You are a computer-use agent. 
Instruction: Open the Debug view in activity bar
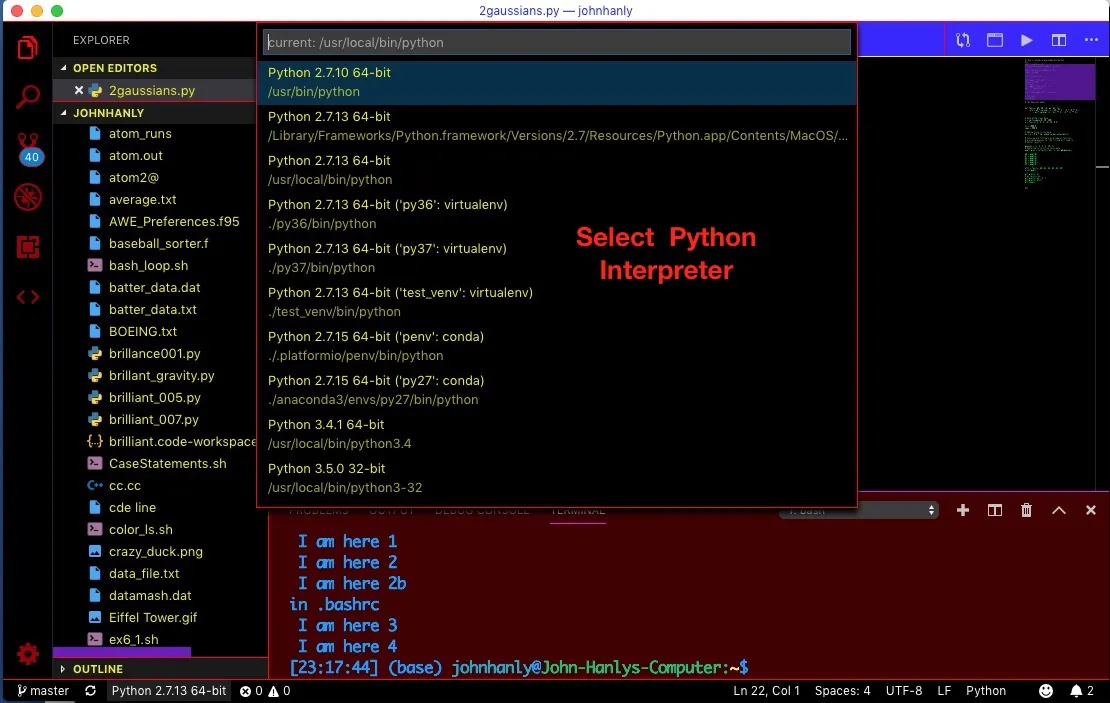click(28, 198)
